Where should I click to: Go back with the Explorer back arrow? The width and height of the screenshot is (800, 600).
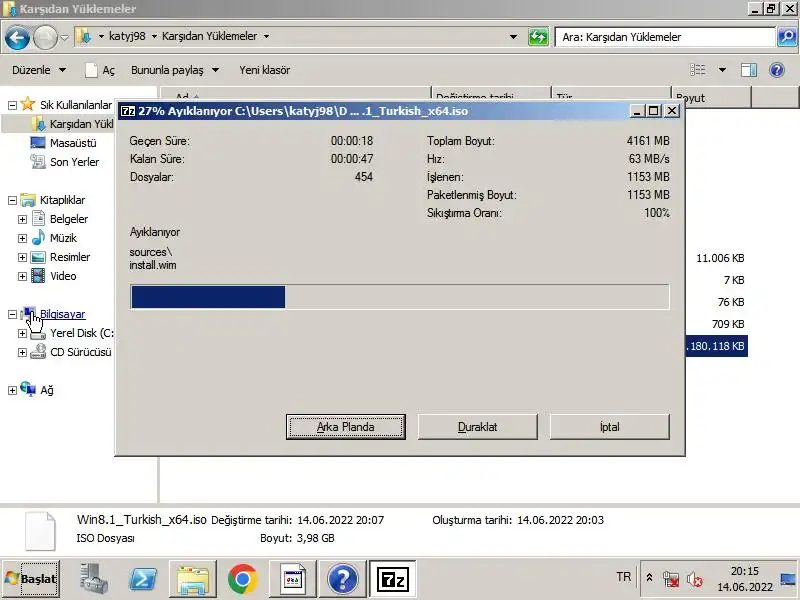click(17, 37)
